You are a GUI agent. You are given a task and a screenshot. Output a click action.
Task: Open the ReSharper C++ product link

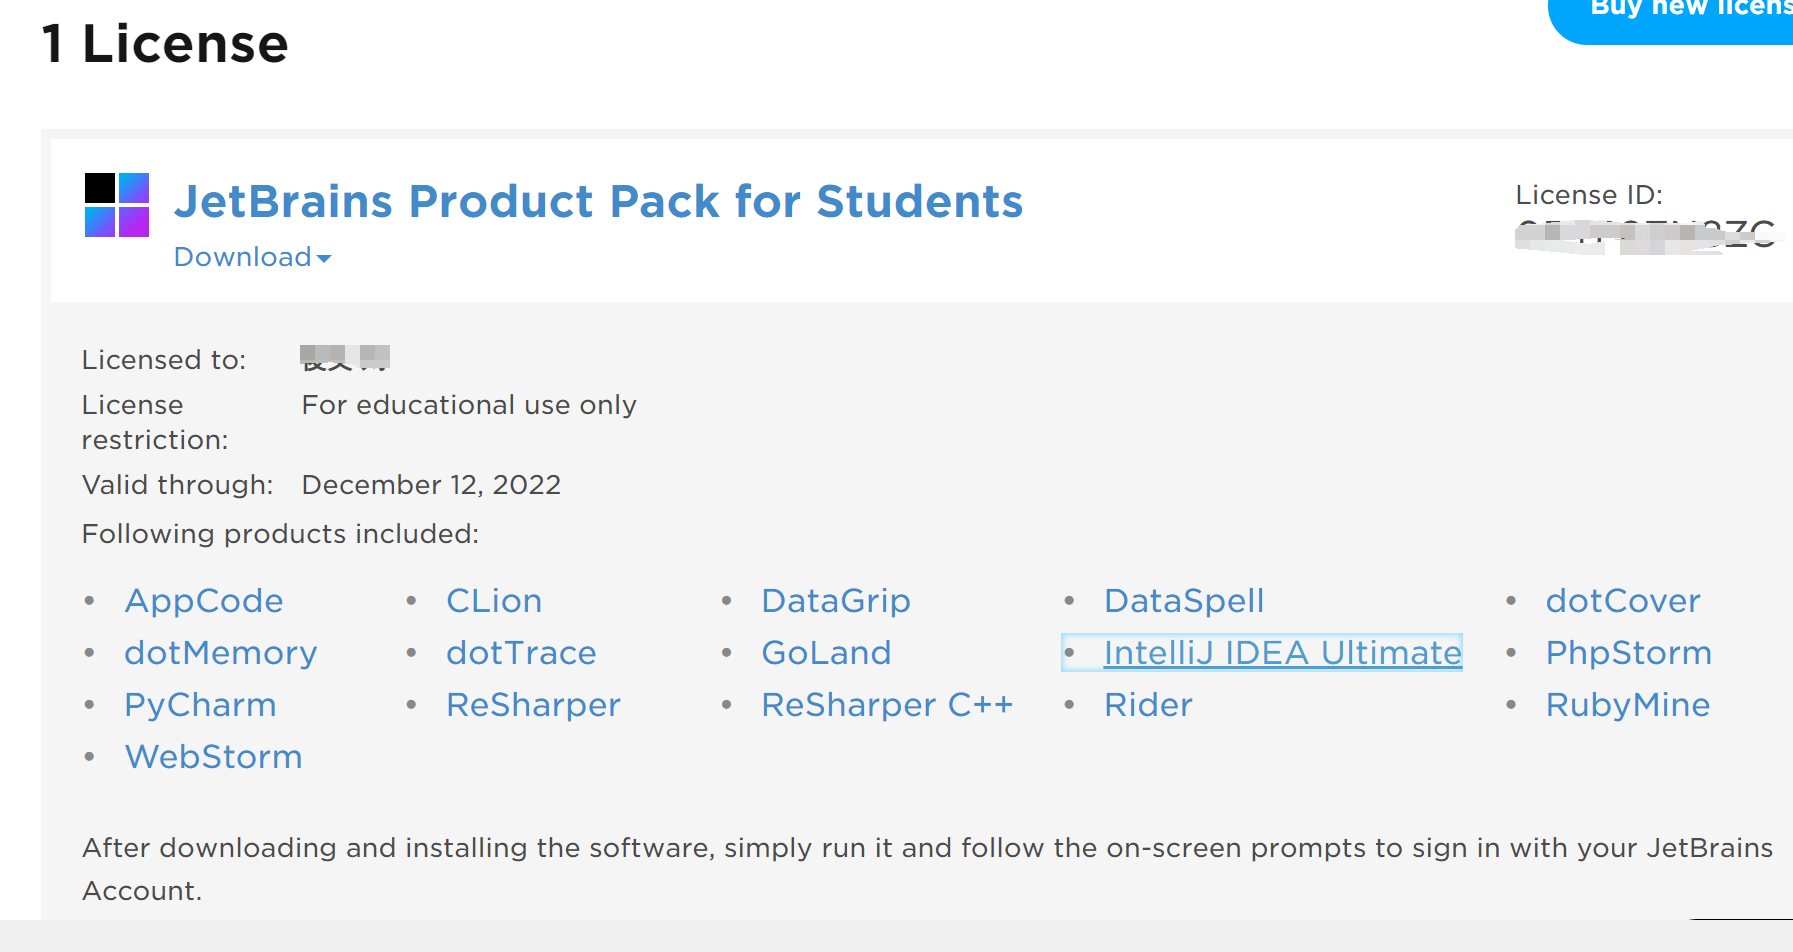click(x=887, y=705)
